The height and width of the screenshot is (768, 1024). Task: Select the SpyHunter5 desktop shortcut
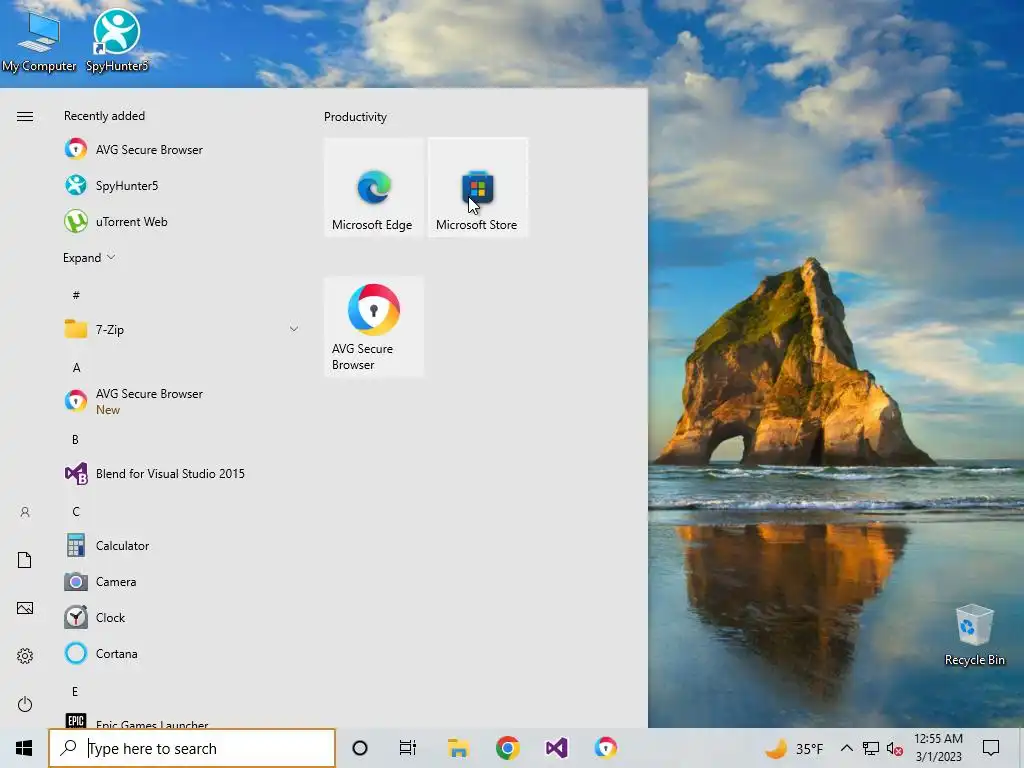tap(117, 40)
